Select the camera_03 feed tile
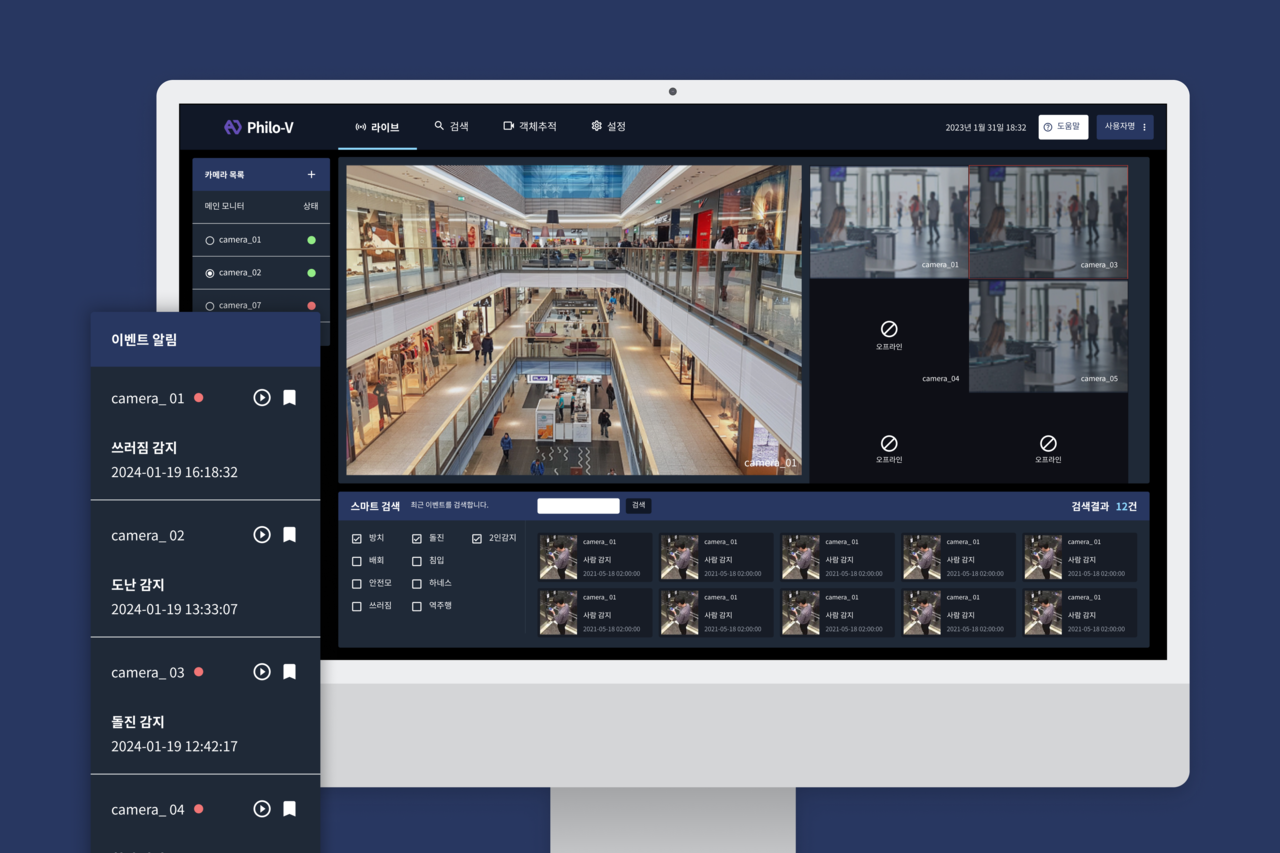Viewport: 1280px width, 853px height. click(x=1048, y=221)
